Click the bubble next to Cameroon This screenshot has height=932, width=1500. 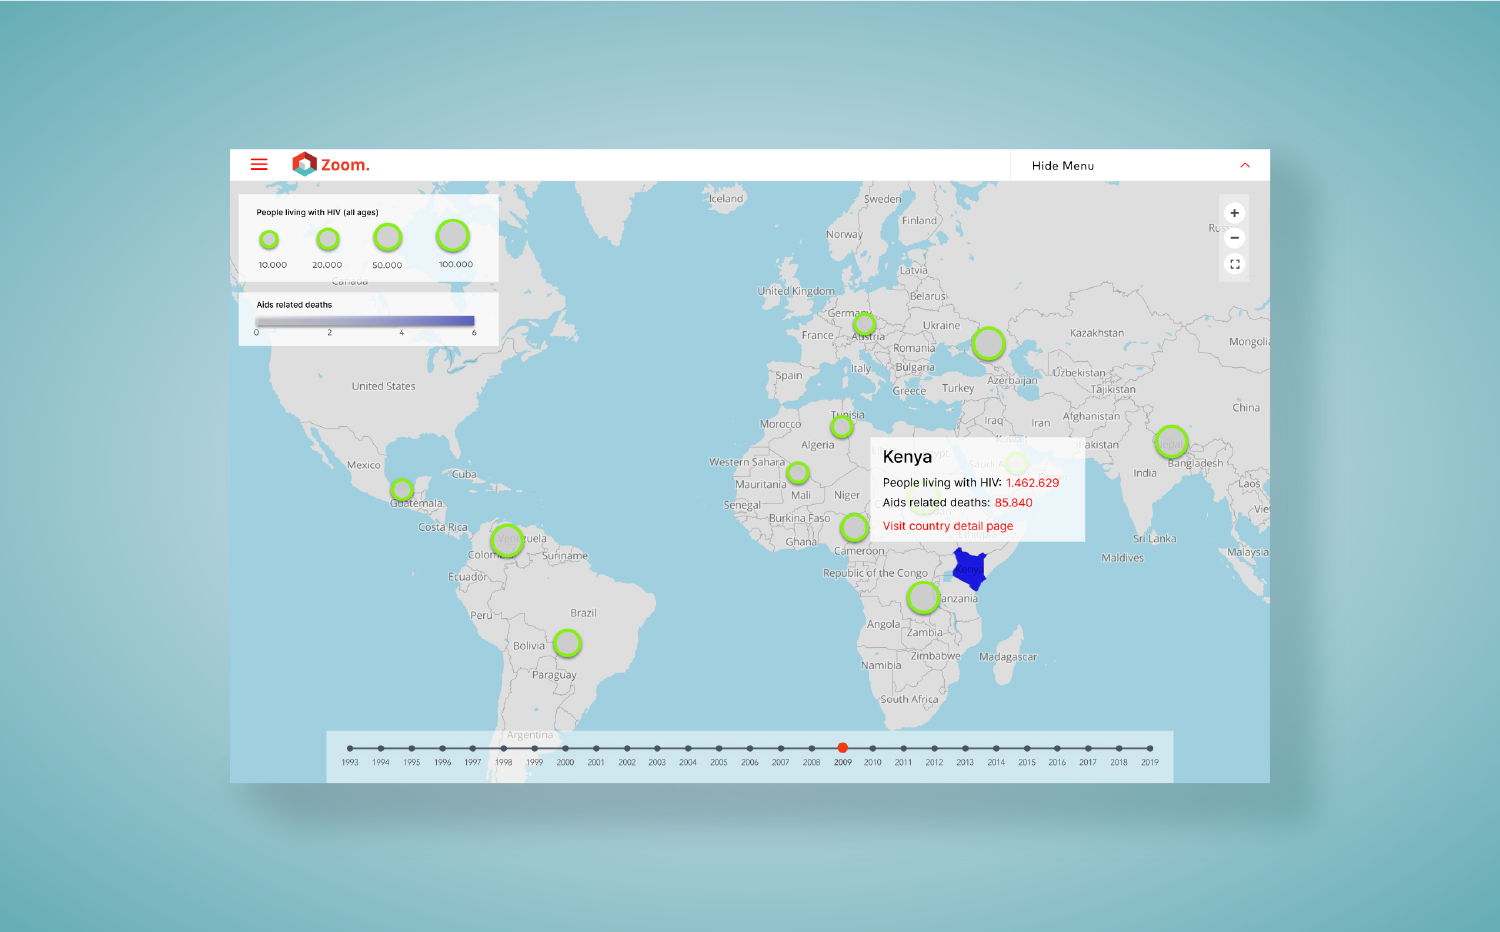(x=854, y=527)
